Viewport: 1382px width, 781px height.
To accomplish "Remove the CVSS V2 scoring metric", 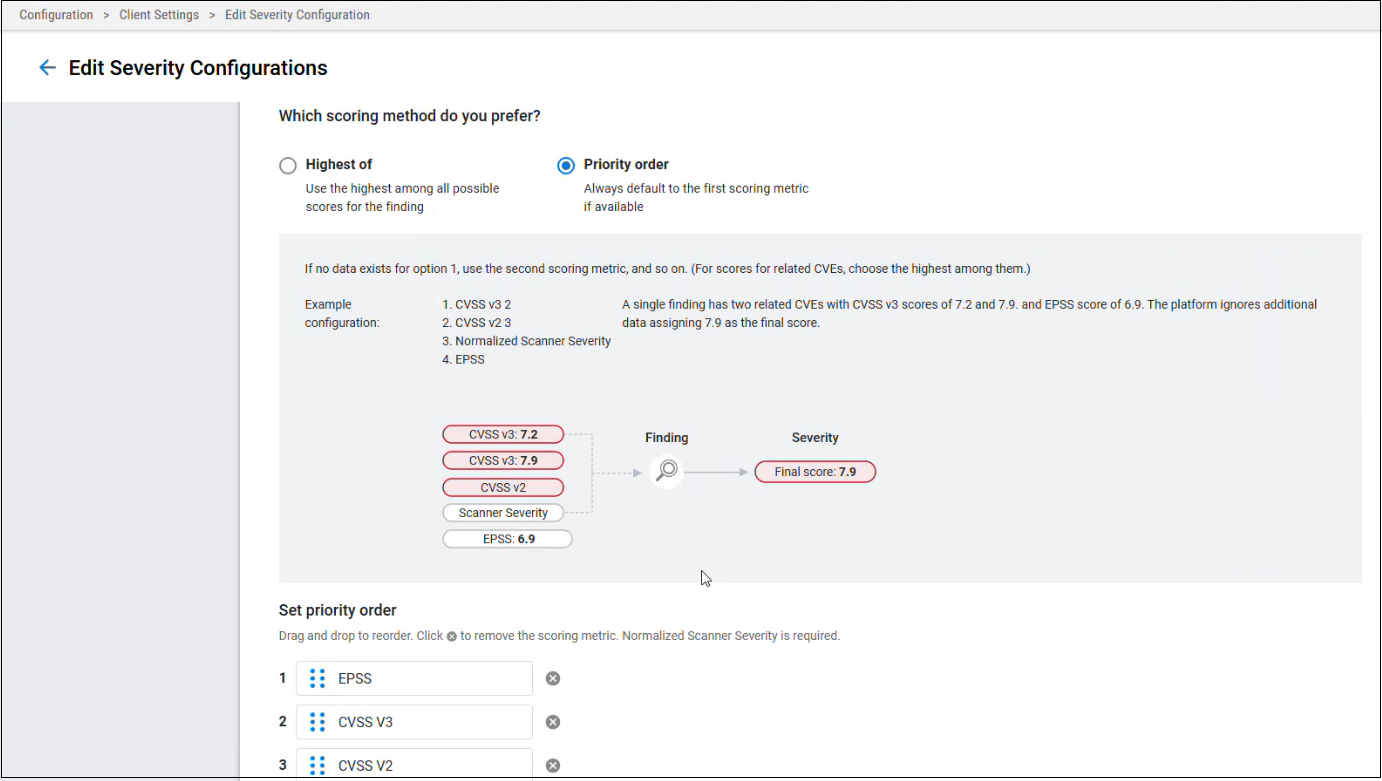I will click(553, 766).
